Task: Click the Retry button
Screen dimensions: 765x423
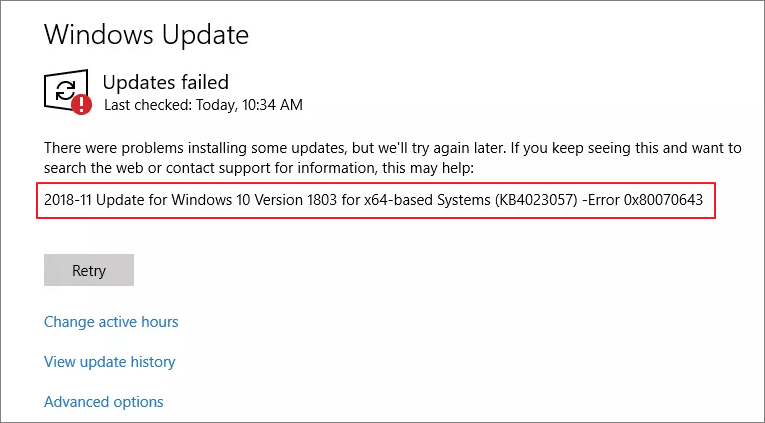Action: (89, 271)
